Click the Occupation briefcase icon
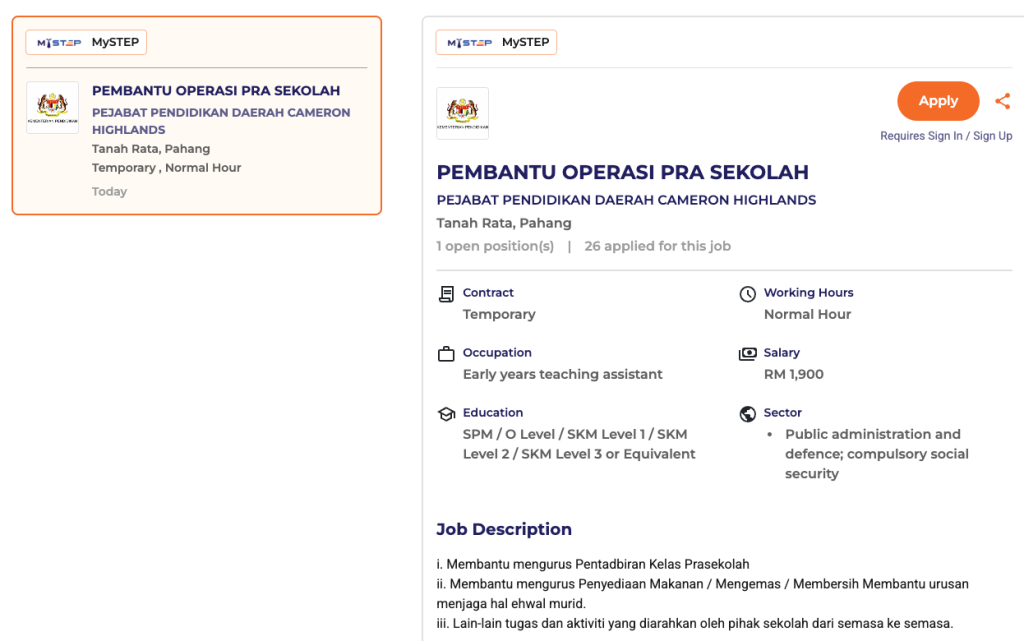 pos(446,354)
